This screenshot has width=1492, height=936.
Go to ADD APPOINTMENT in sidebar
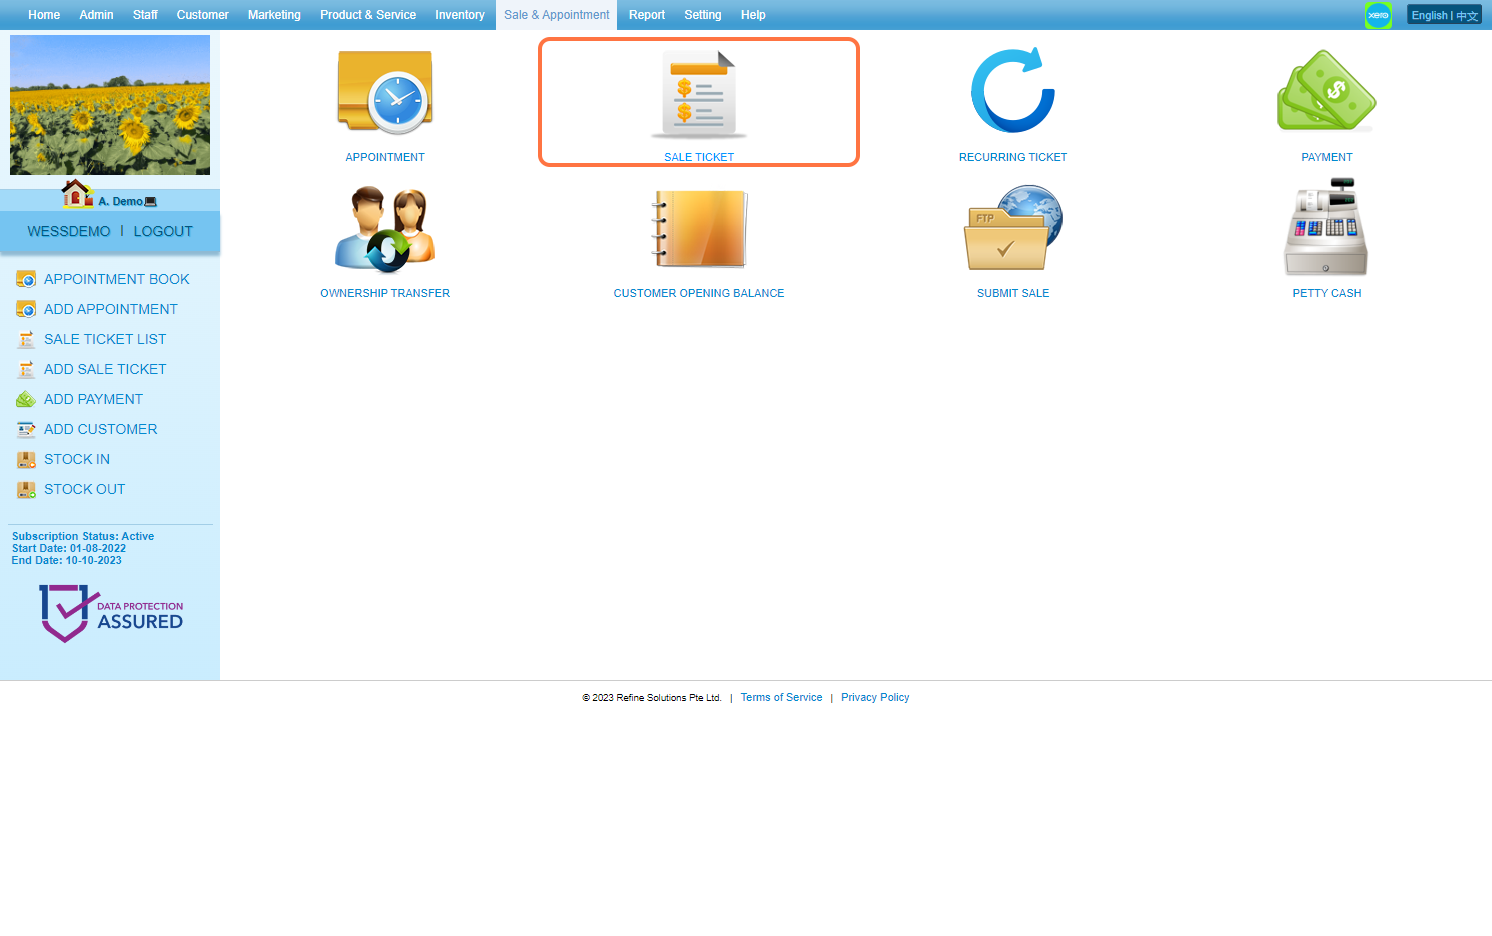pyautogui.click(x=111, y=309)
